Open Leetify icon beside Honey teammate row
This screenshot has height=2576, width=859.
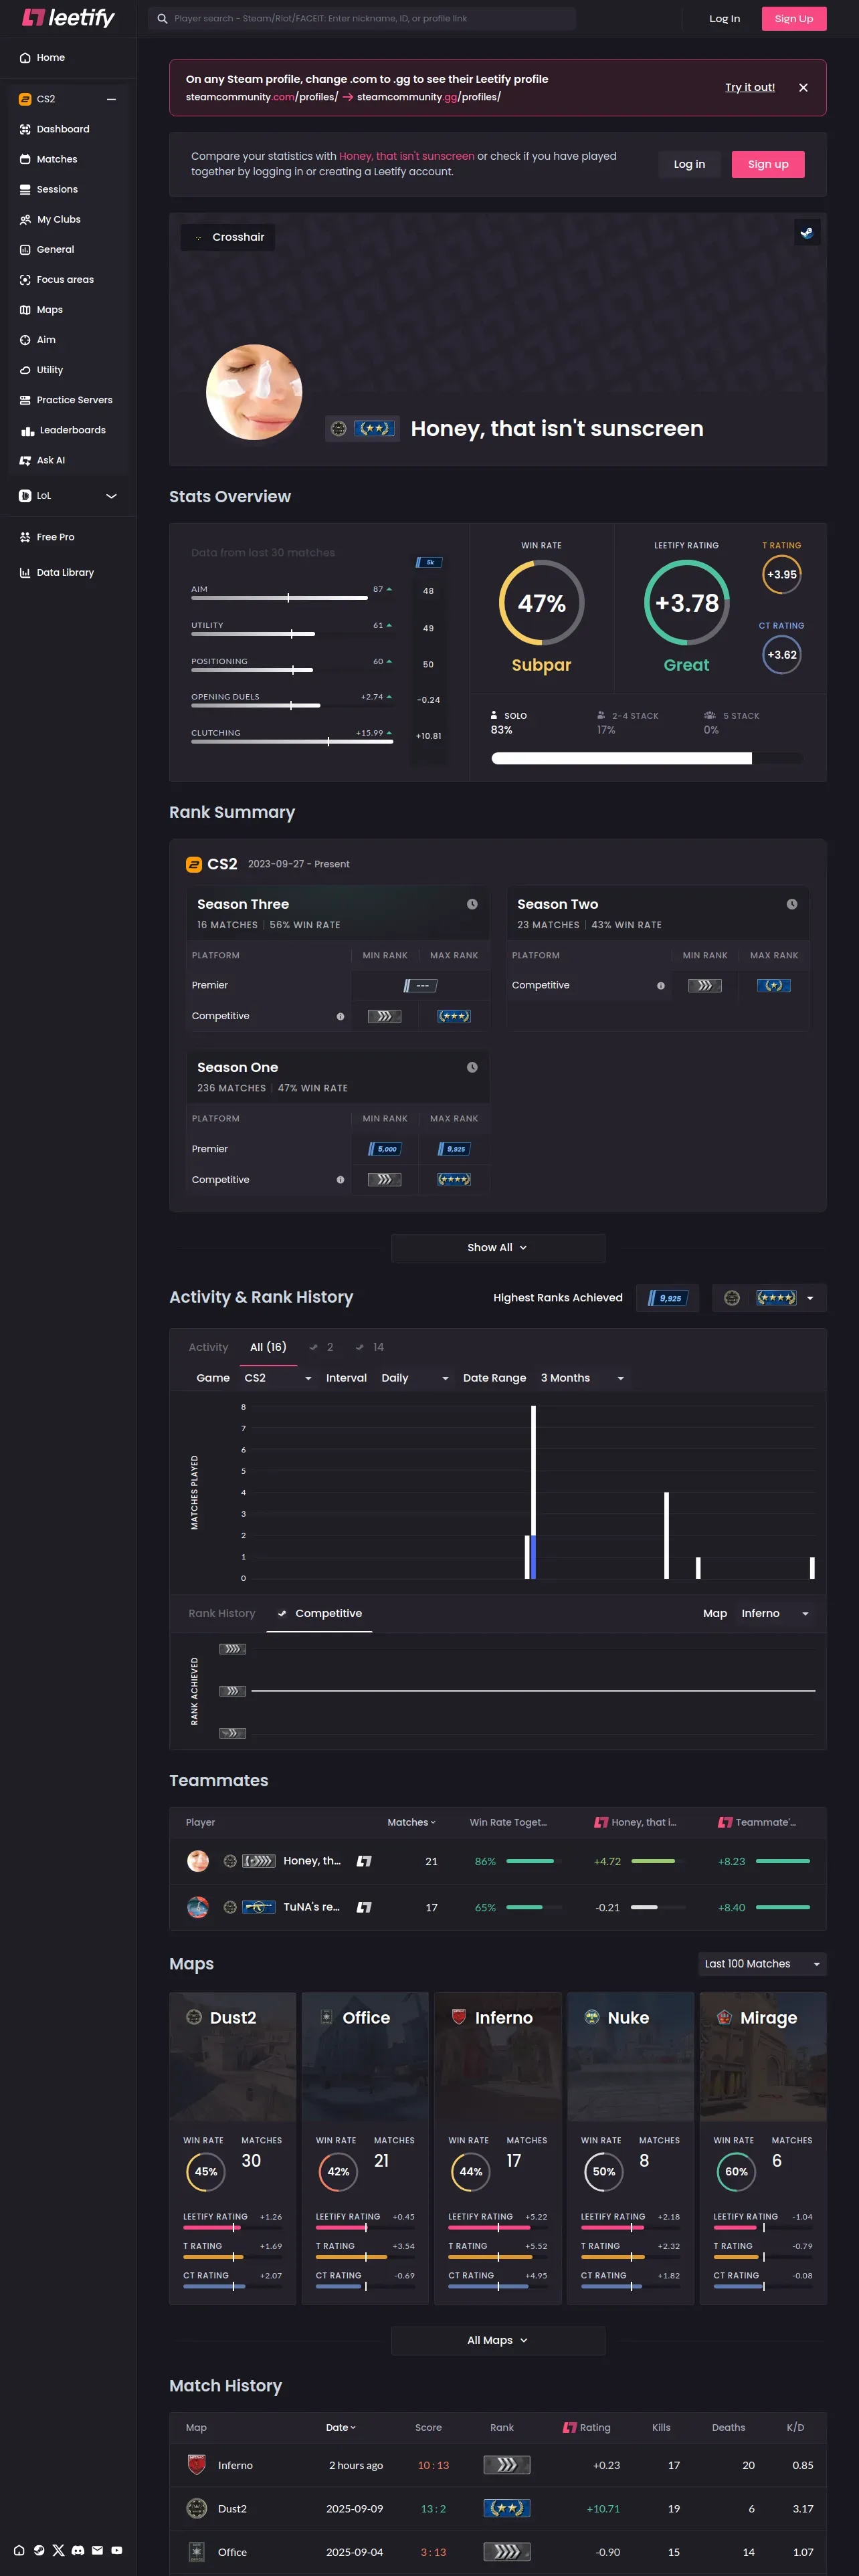pos(364,1861)
